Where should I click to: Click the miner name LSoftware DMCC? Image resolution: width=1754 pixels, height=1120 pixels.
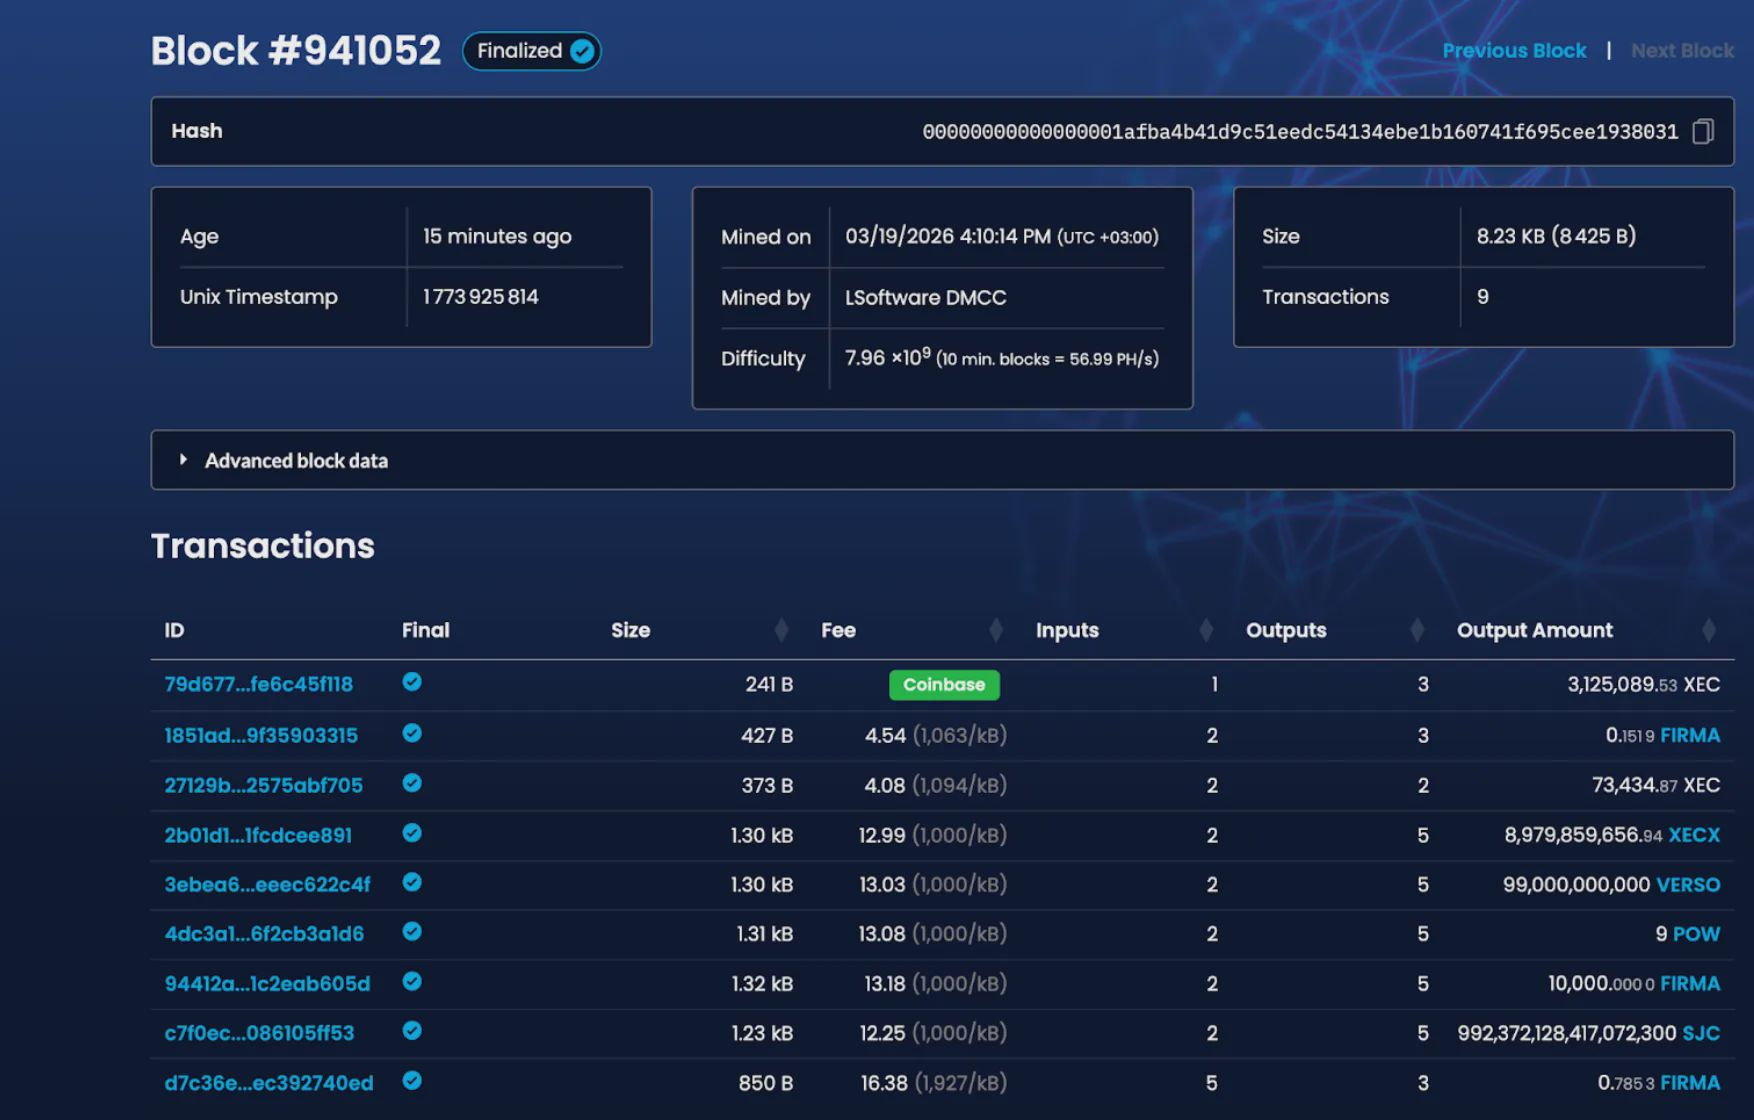click(x=925, y=297)
